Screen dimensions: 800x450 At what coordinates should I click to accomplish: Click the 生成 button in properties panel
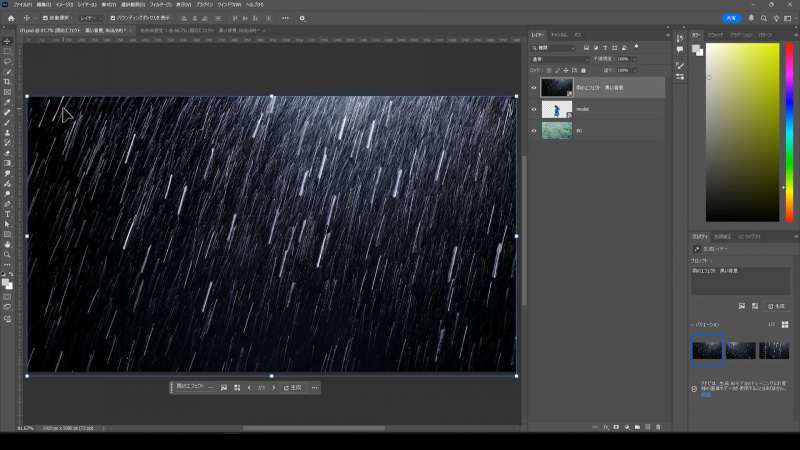coord(778,305)
